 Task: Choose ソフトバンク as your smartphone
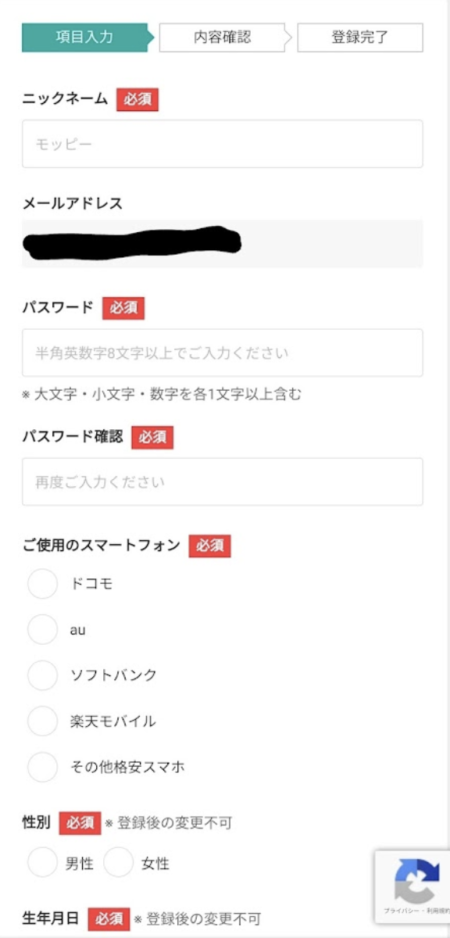42,675
